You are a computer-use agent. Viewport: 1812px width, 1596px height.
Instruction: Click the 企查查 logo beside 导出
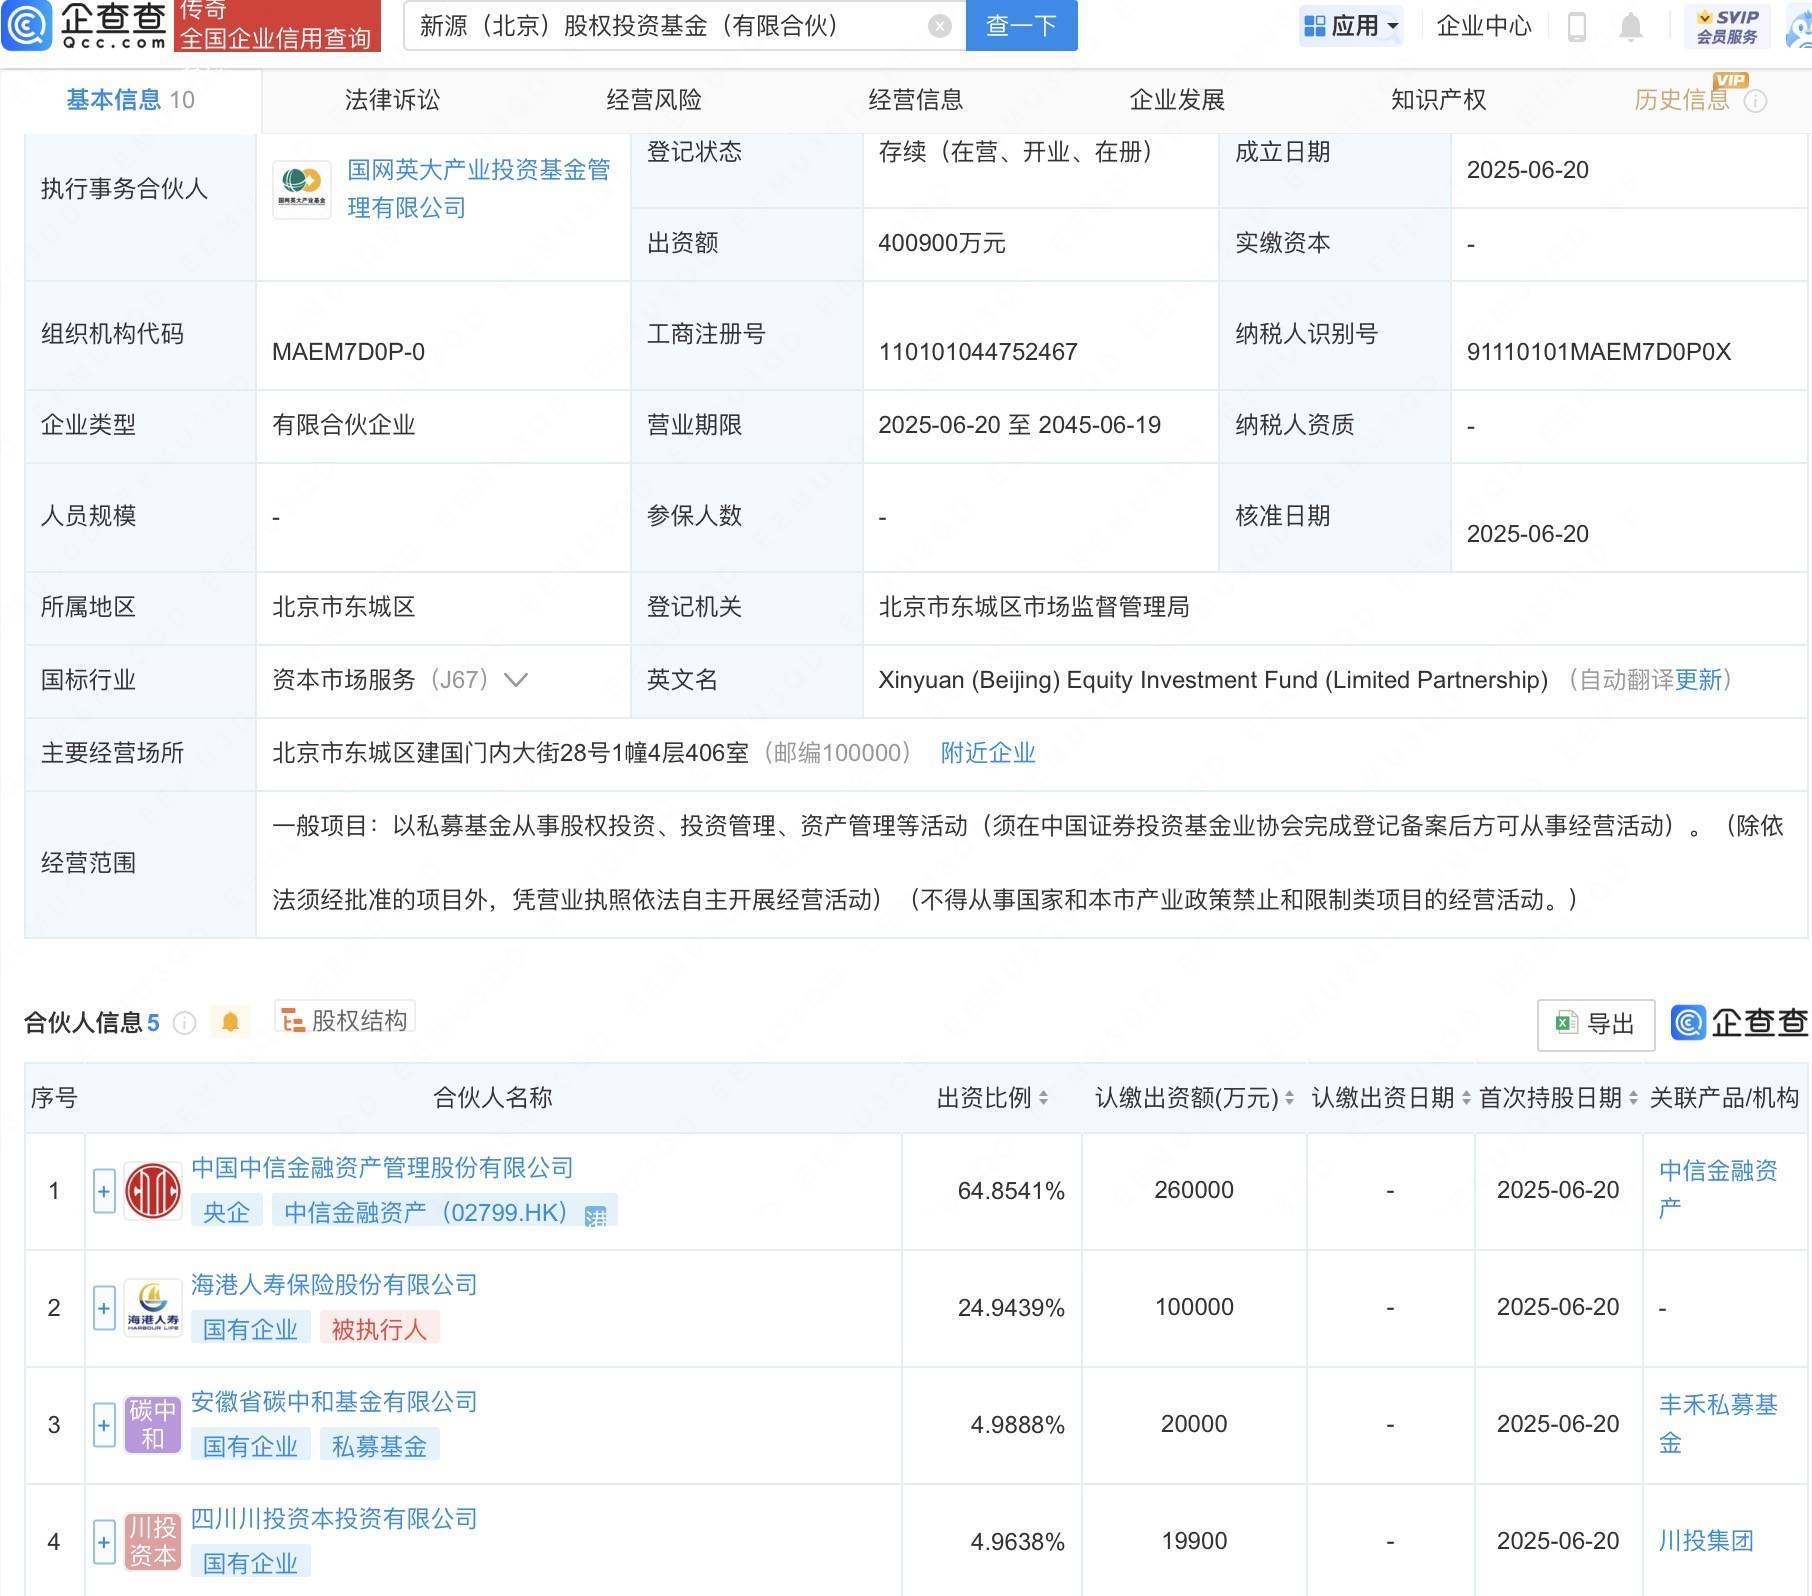(1740, 1022)
